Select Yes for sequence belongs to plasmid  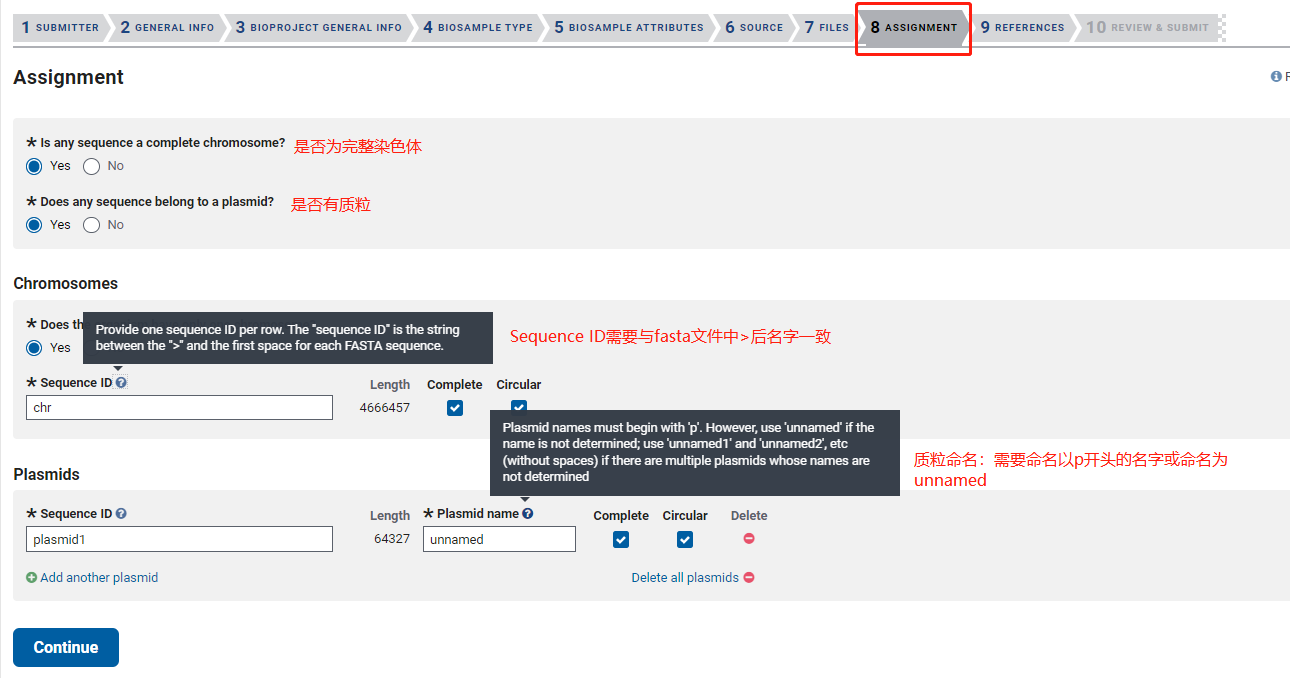pyautogui.click(x=34, y=225)
